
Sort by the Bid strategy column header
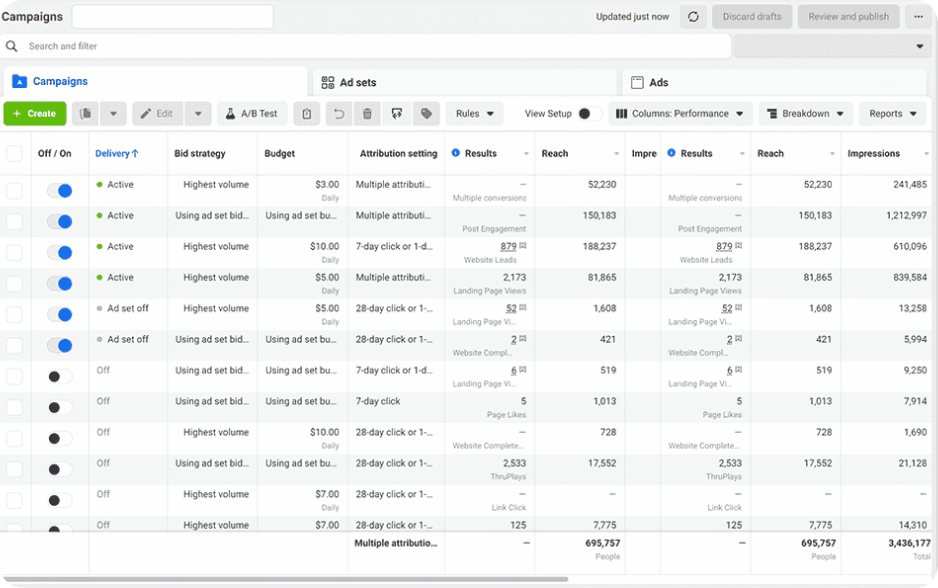pyautogui.click(x=200, y=154)
